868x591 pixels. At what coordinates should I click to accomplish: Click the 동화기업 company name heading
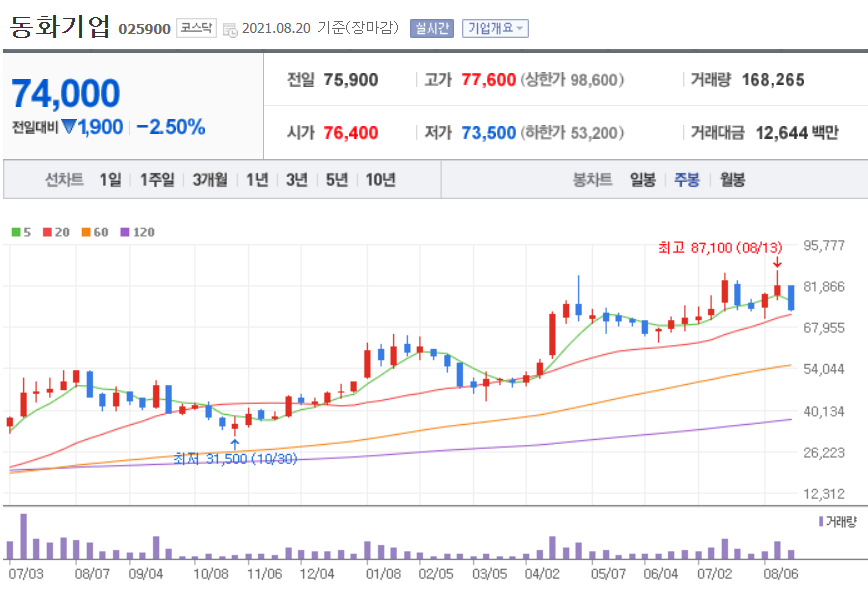pyautogui.click(x=60, y=27)
